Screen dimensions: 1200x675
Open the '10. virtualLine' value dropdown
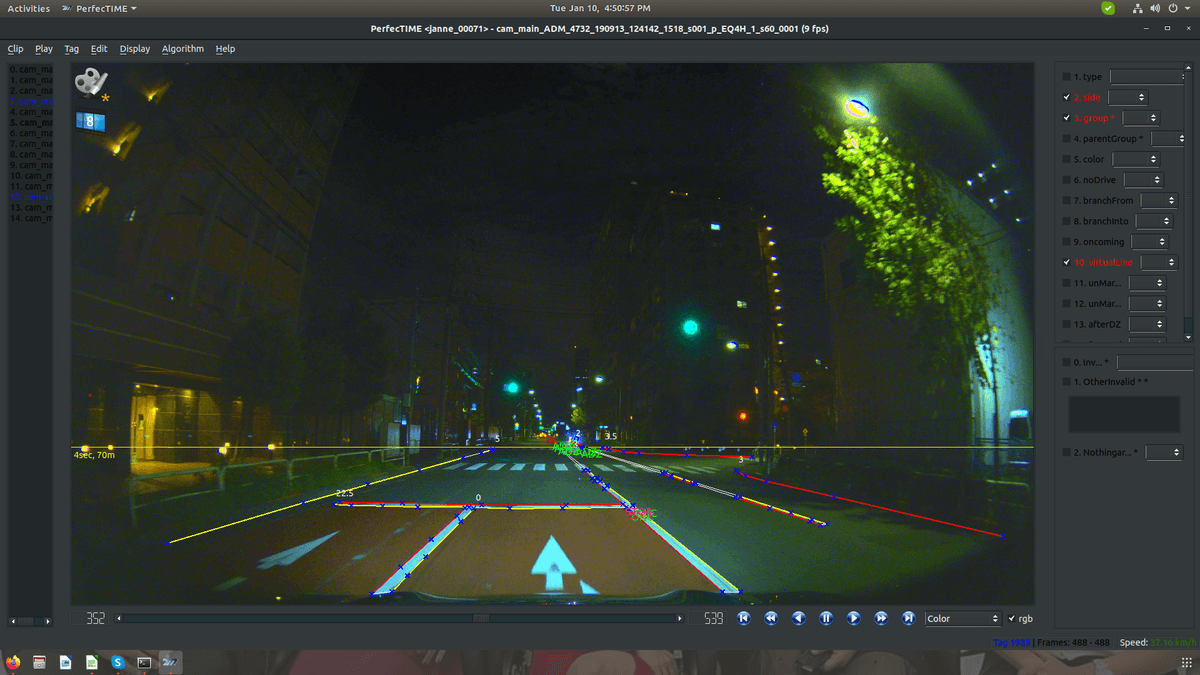coord(1158,262)
